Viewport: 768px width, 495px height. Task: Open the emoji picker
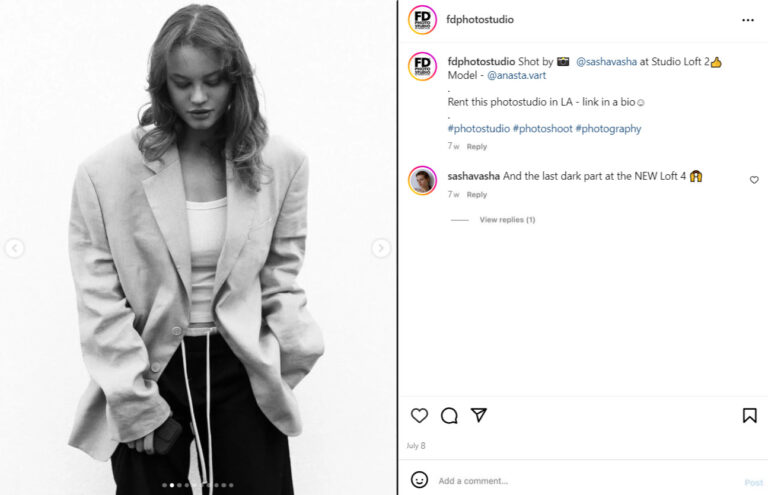point(420,480)
